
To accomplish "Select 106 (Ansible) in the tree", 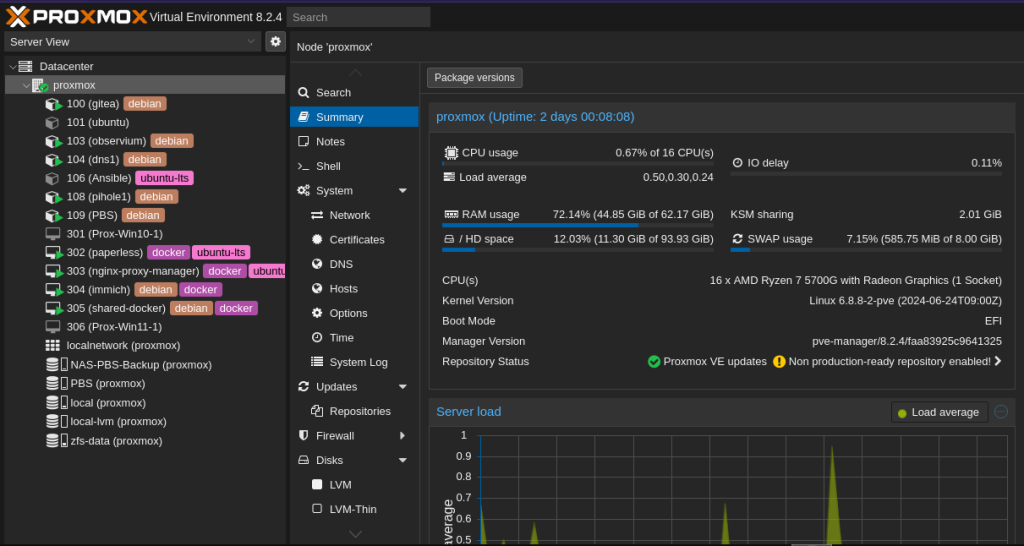I will (145, 178).
